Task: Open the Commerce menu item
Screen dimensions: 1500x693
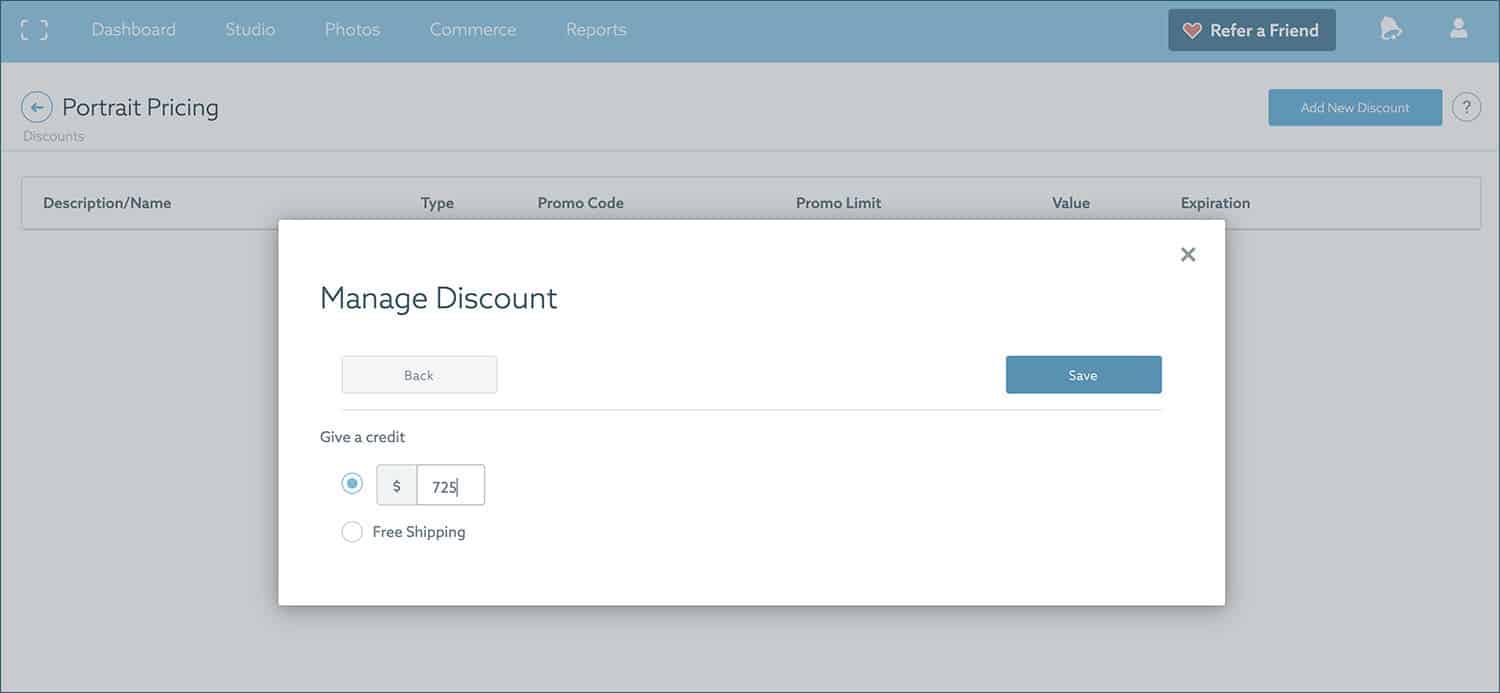Action: pos(473,30)
